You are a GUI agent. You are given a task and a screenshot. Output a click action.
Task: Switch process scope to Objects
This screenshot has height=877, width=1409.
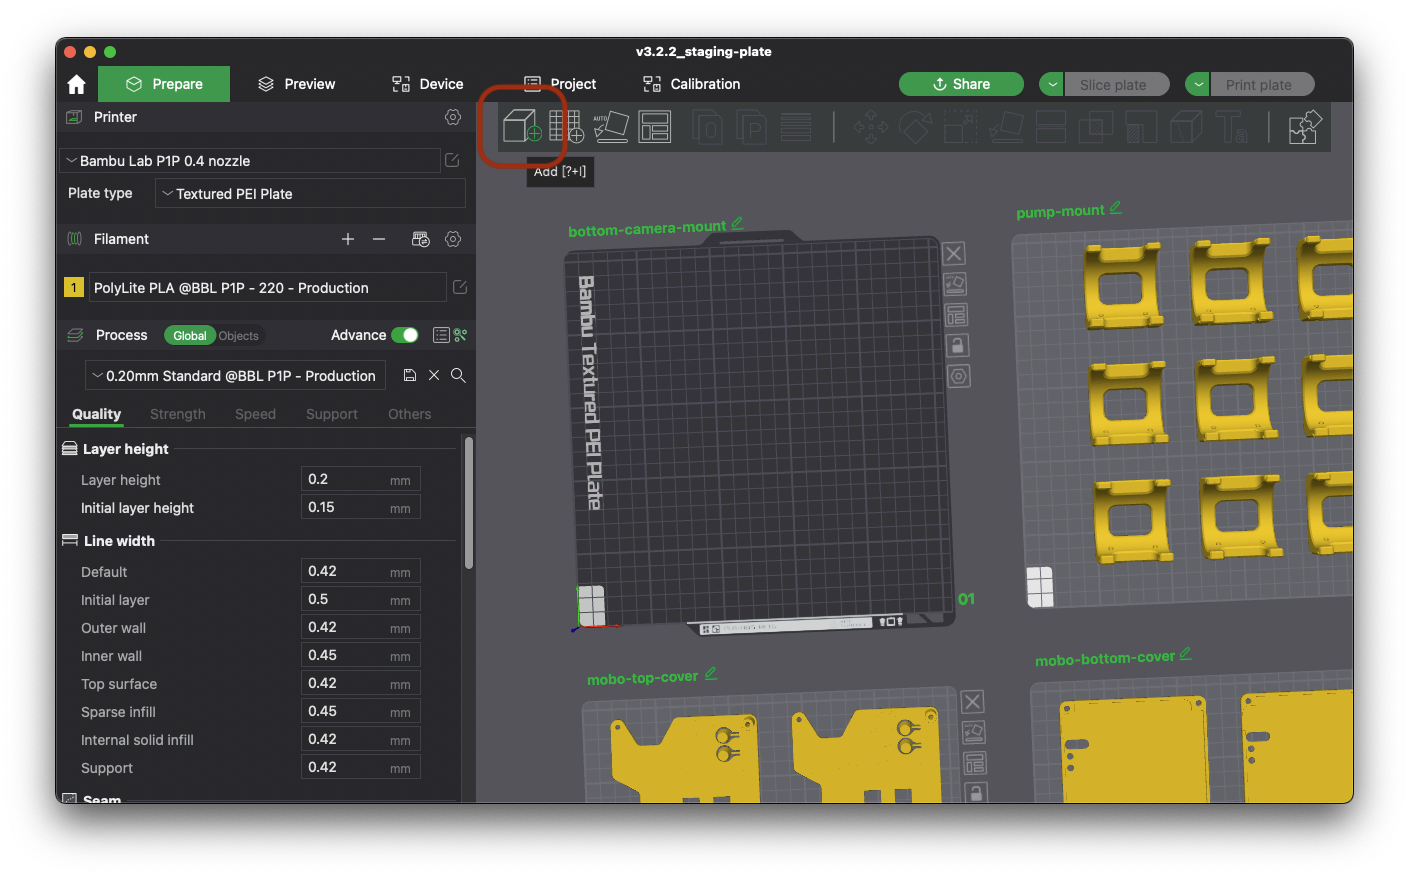[239, 336]
